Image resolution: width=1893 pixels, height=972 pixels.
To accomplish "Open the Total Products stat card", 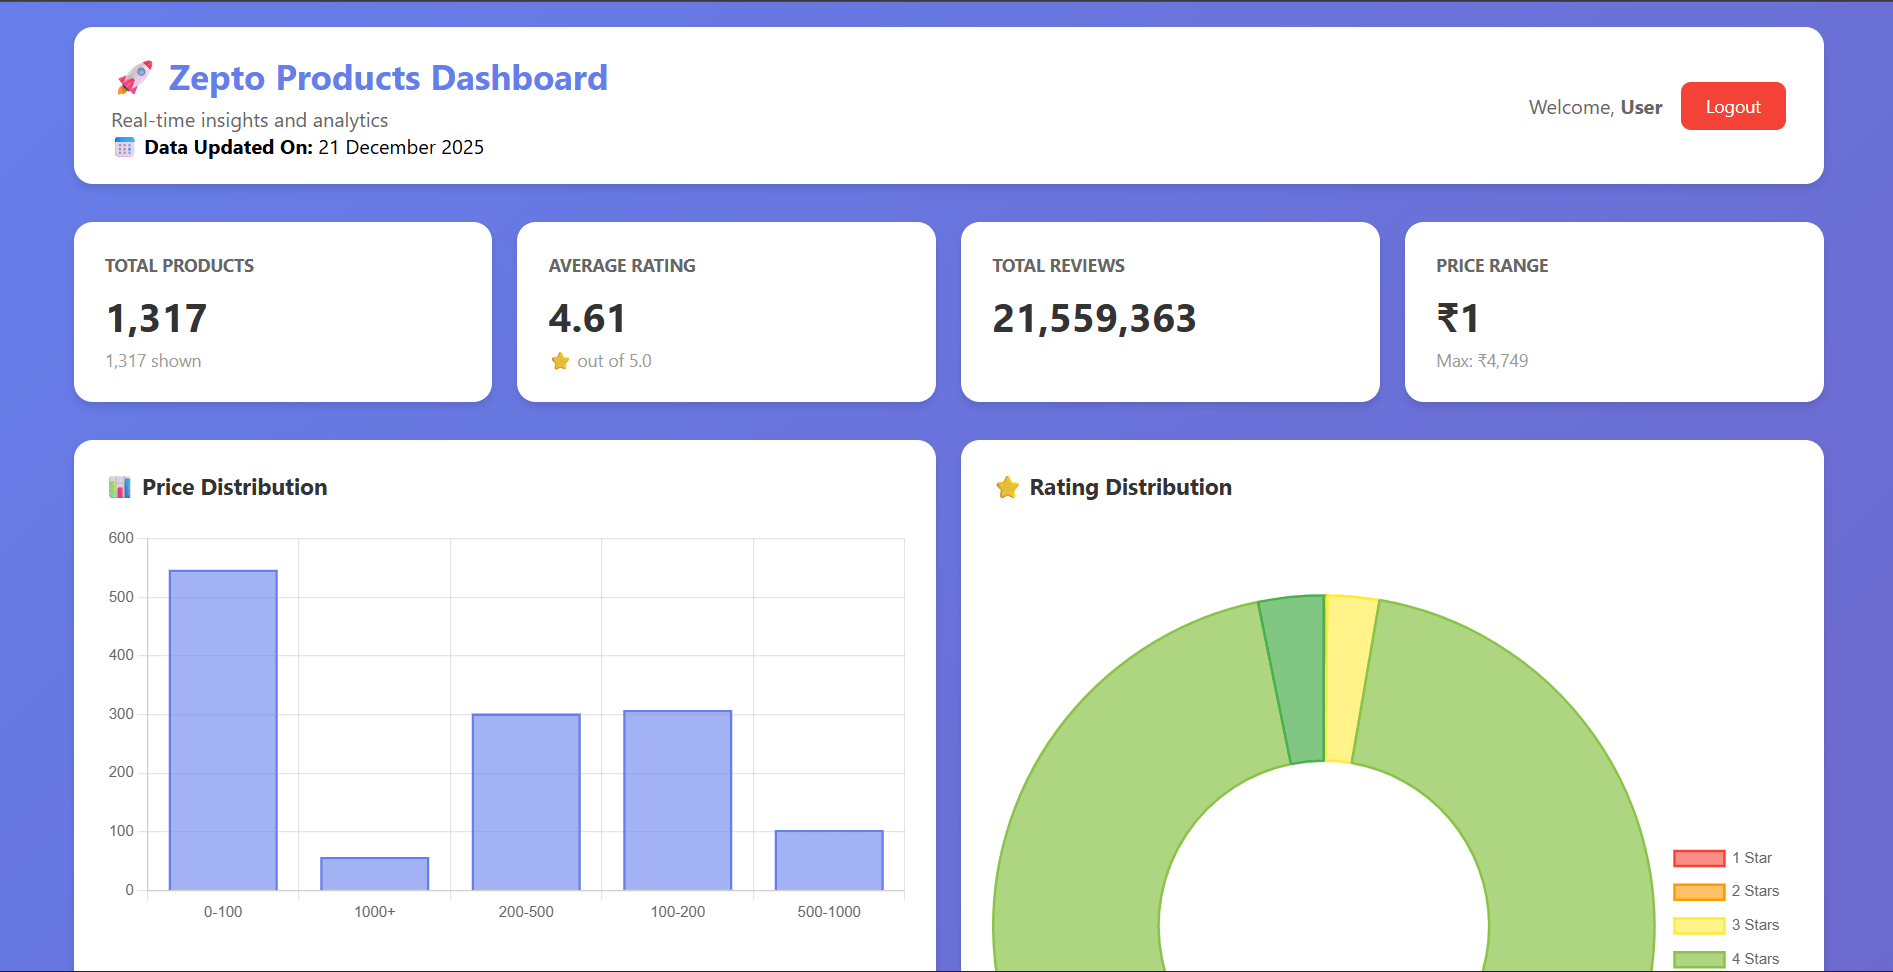I will pyautogui.click(x=283, y=312).
